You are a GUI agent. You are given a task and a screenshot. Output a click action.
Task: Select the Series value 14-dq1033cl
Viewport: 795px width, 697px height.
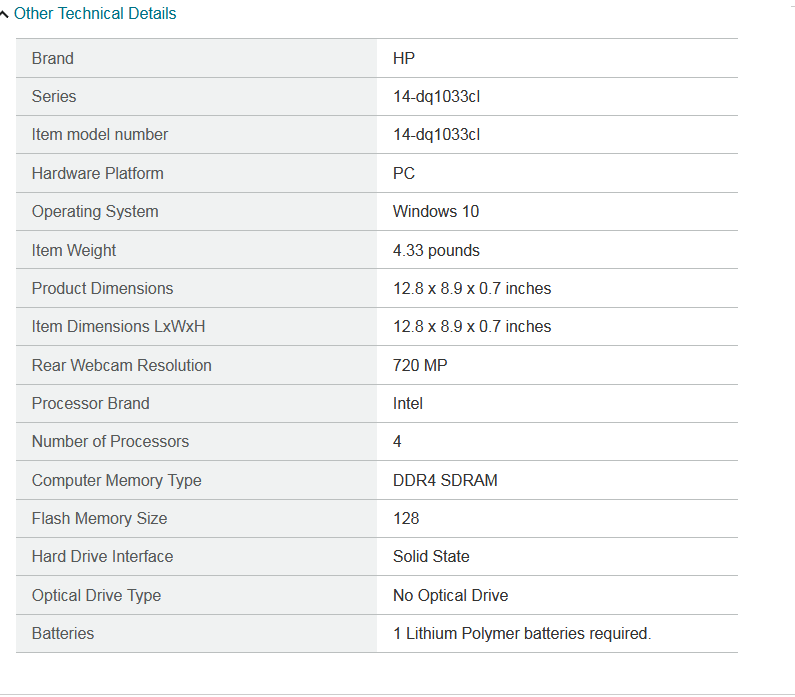pyautogui.click(x=437, y=96)
